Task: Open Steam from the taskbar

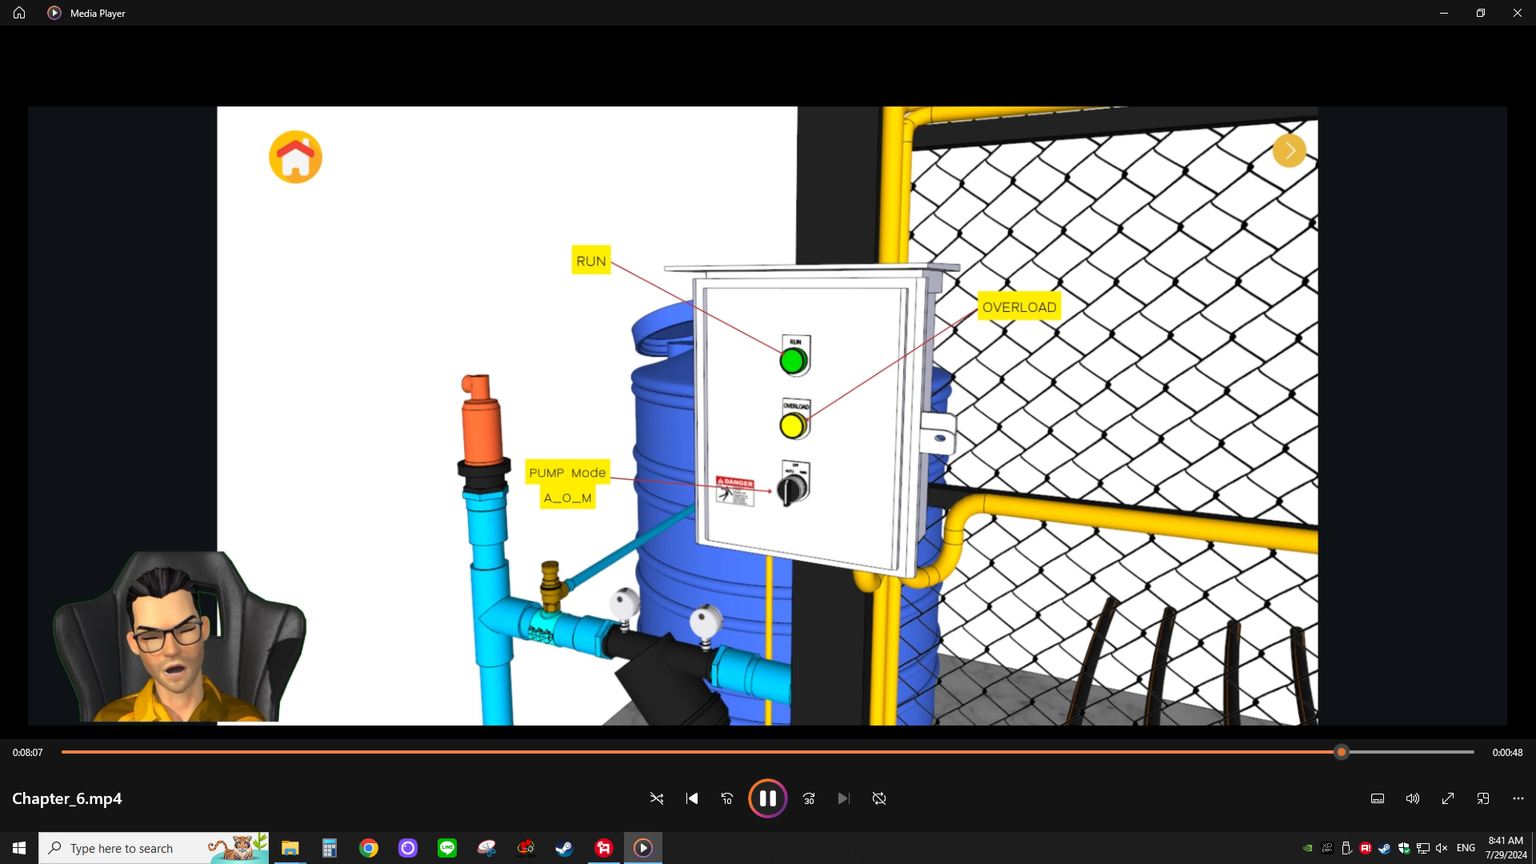Action: click(564, 848)
